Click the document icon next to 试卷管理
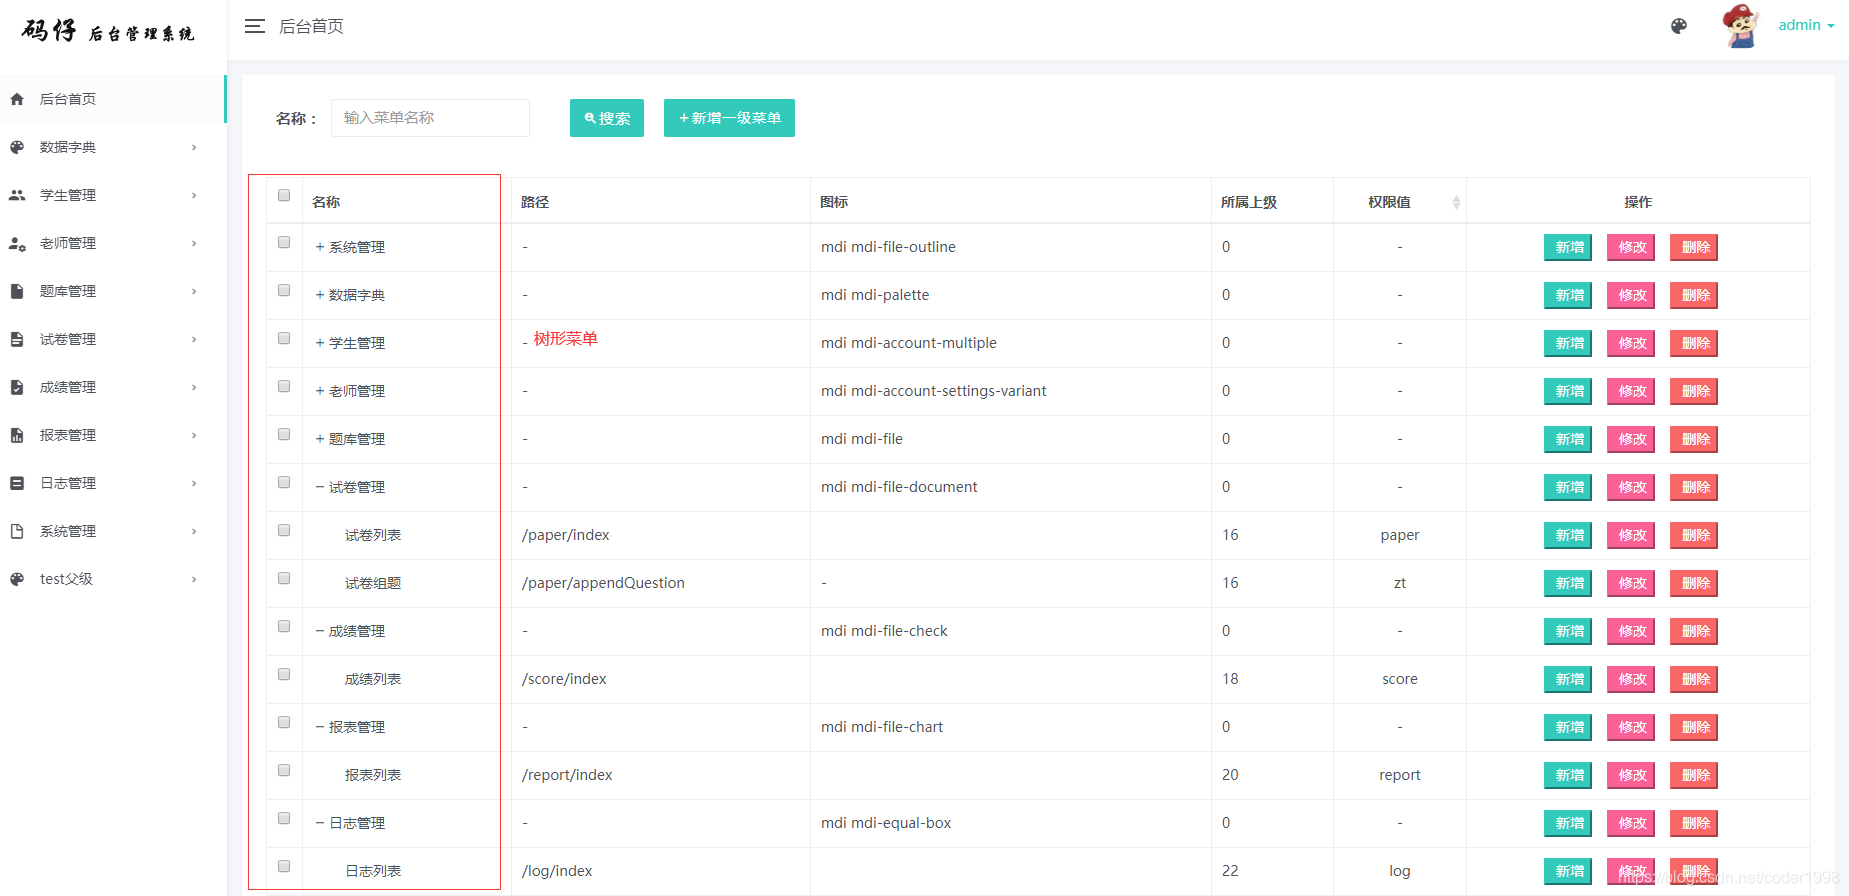Viewport: 1849px width, 896px height. [17, 339]
